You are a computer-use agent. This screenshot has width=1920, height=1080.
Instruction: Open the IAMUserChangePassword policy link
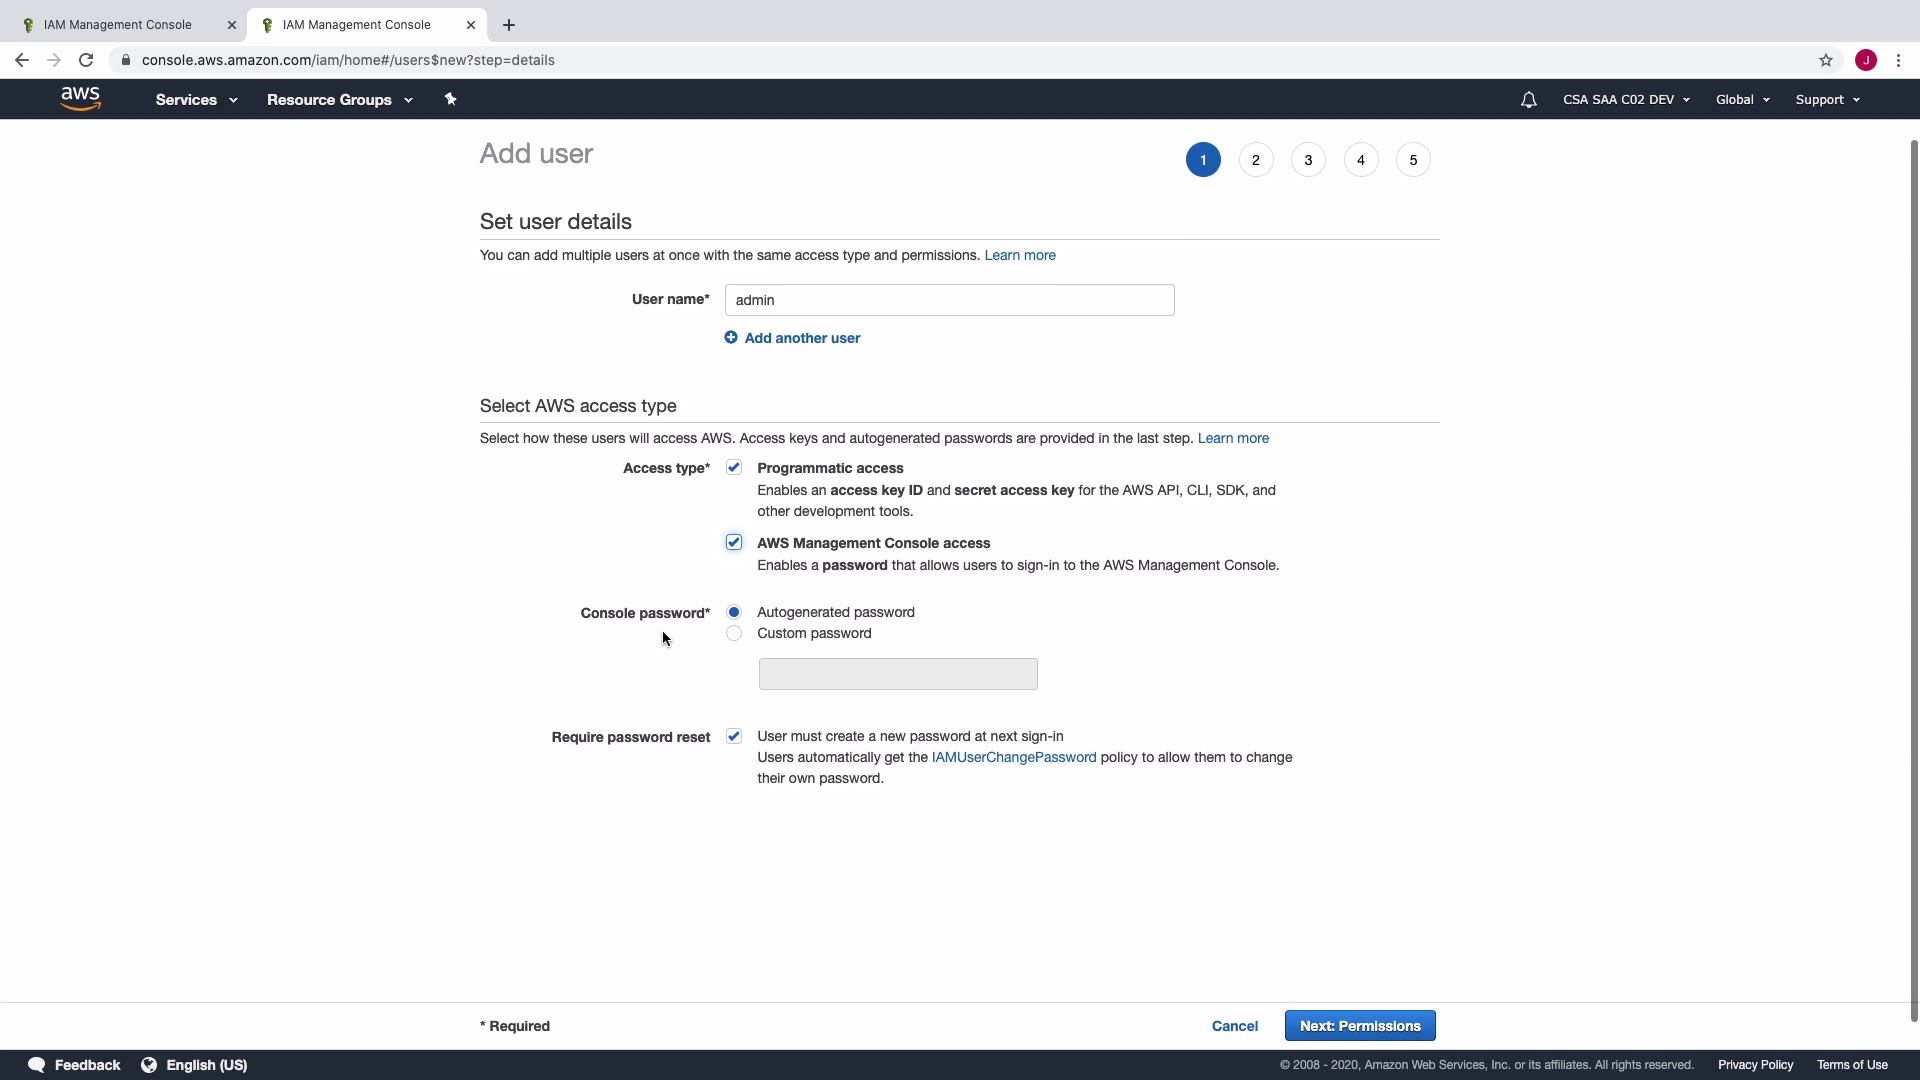pos(1013,757)
